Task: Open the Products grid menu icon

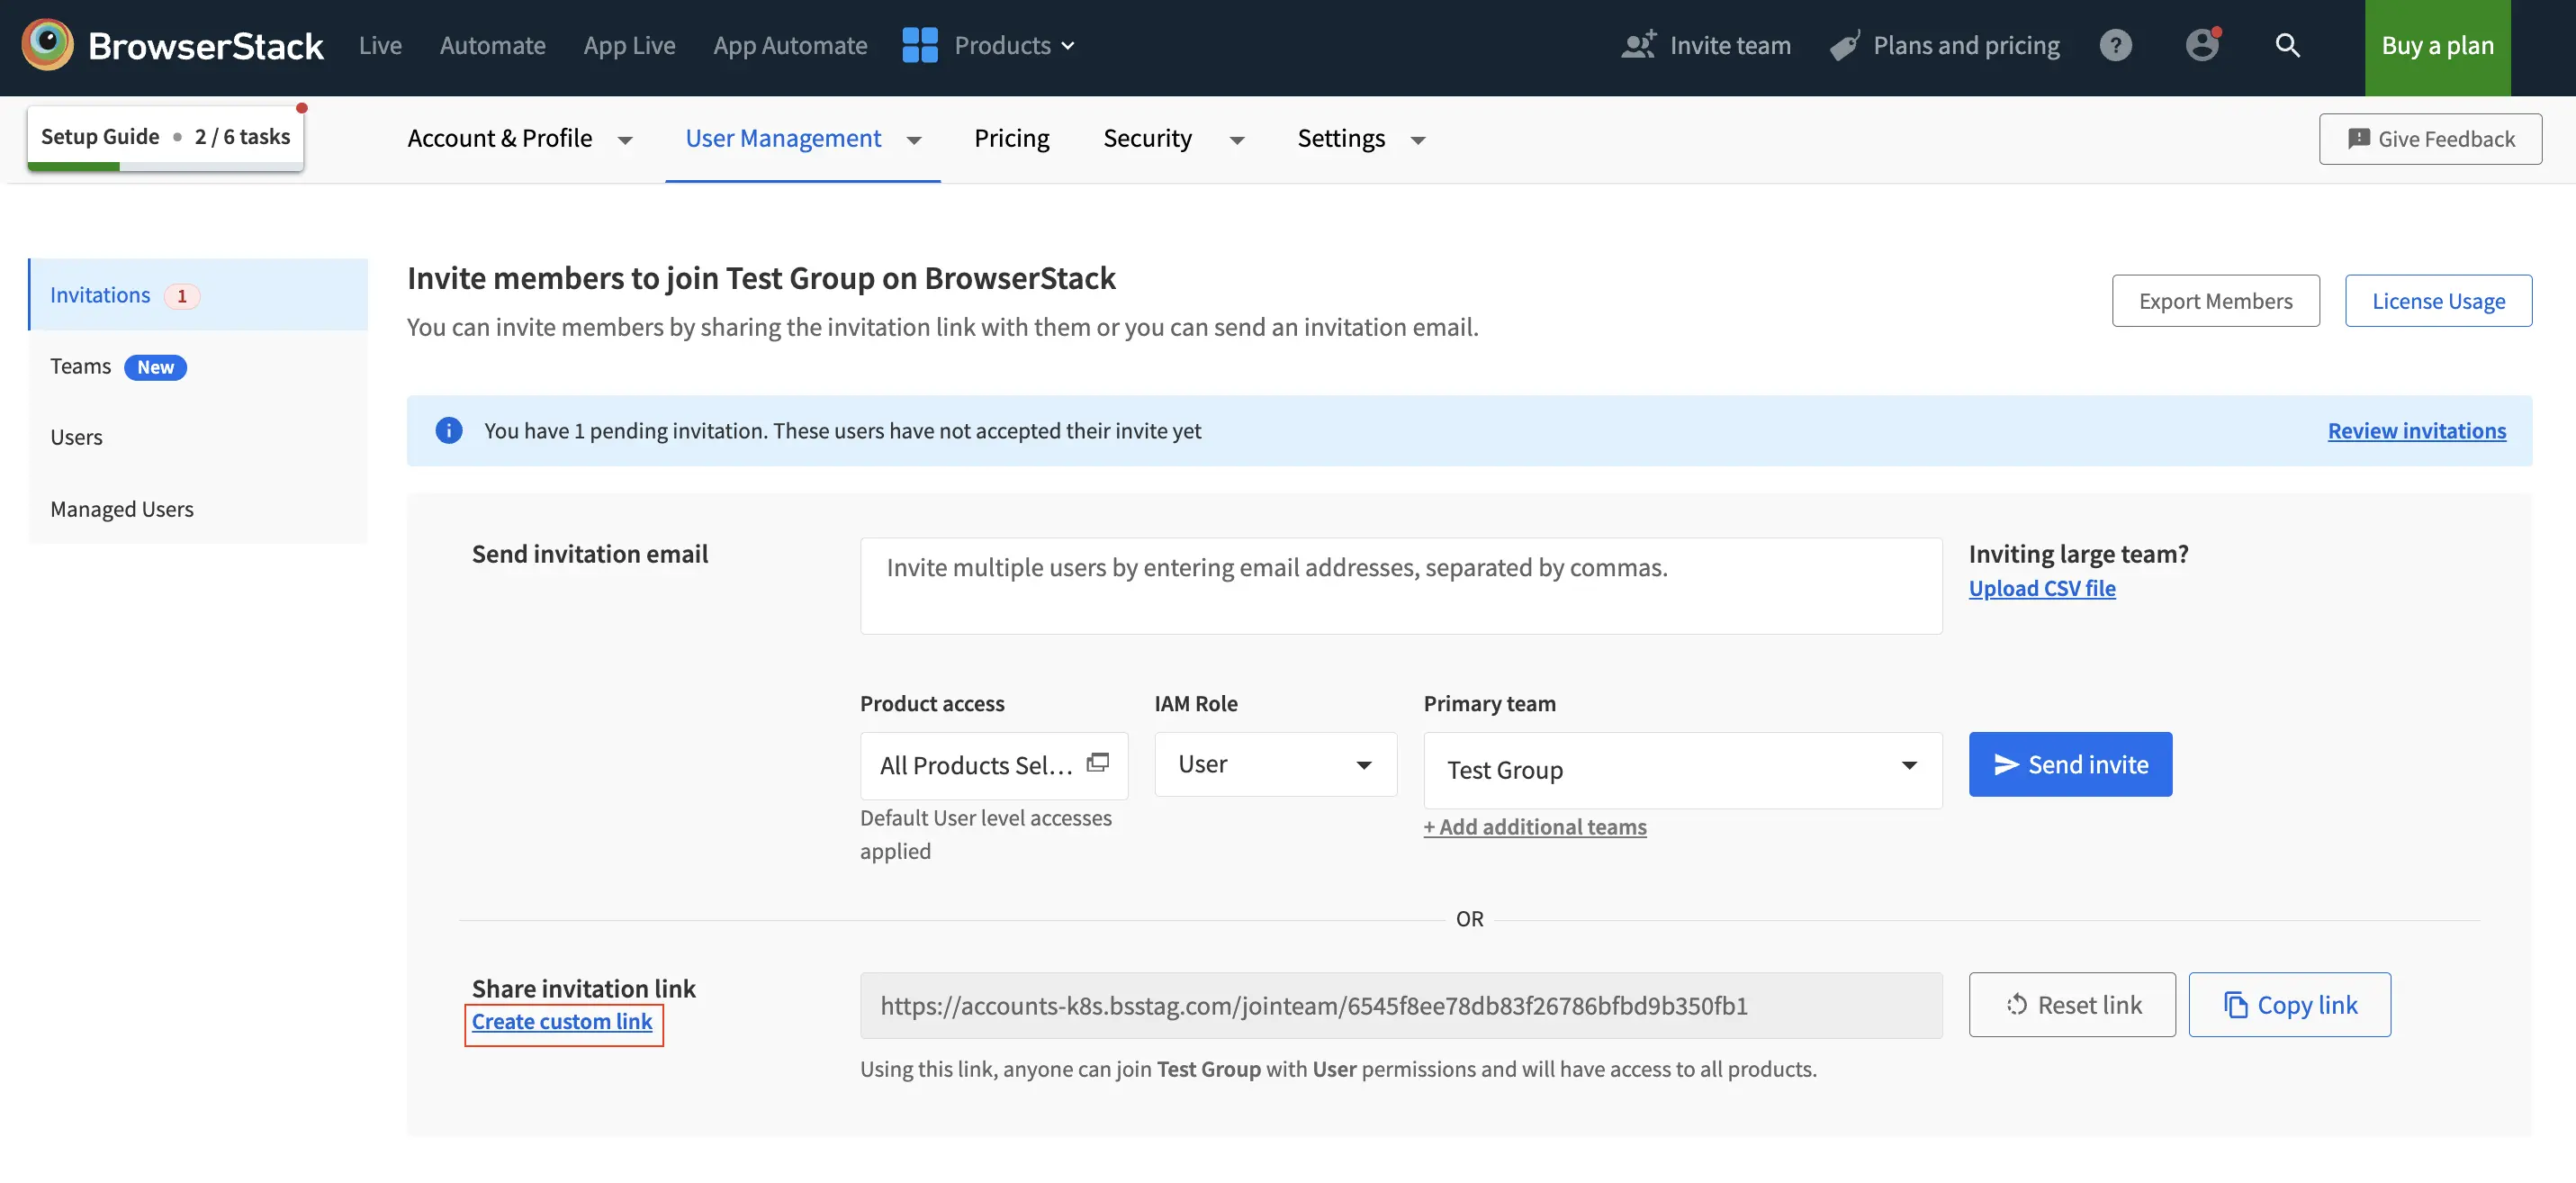Action: 919,44
